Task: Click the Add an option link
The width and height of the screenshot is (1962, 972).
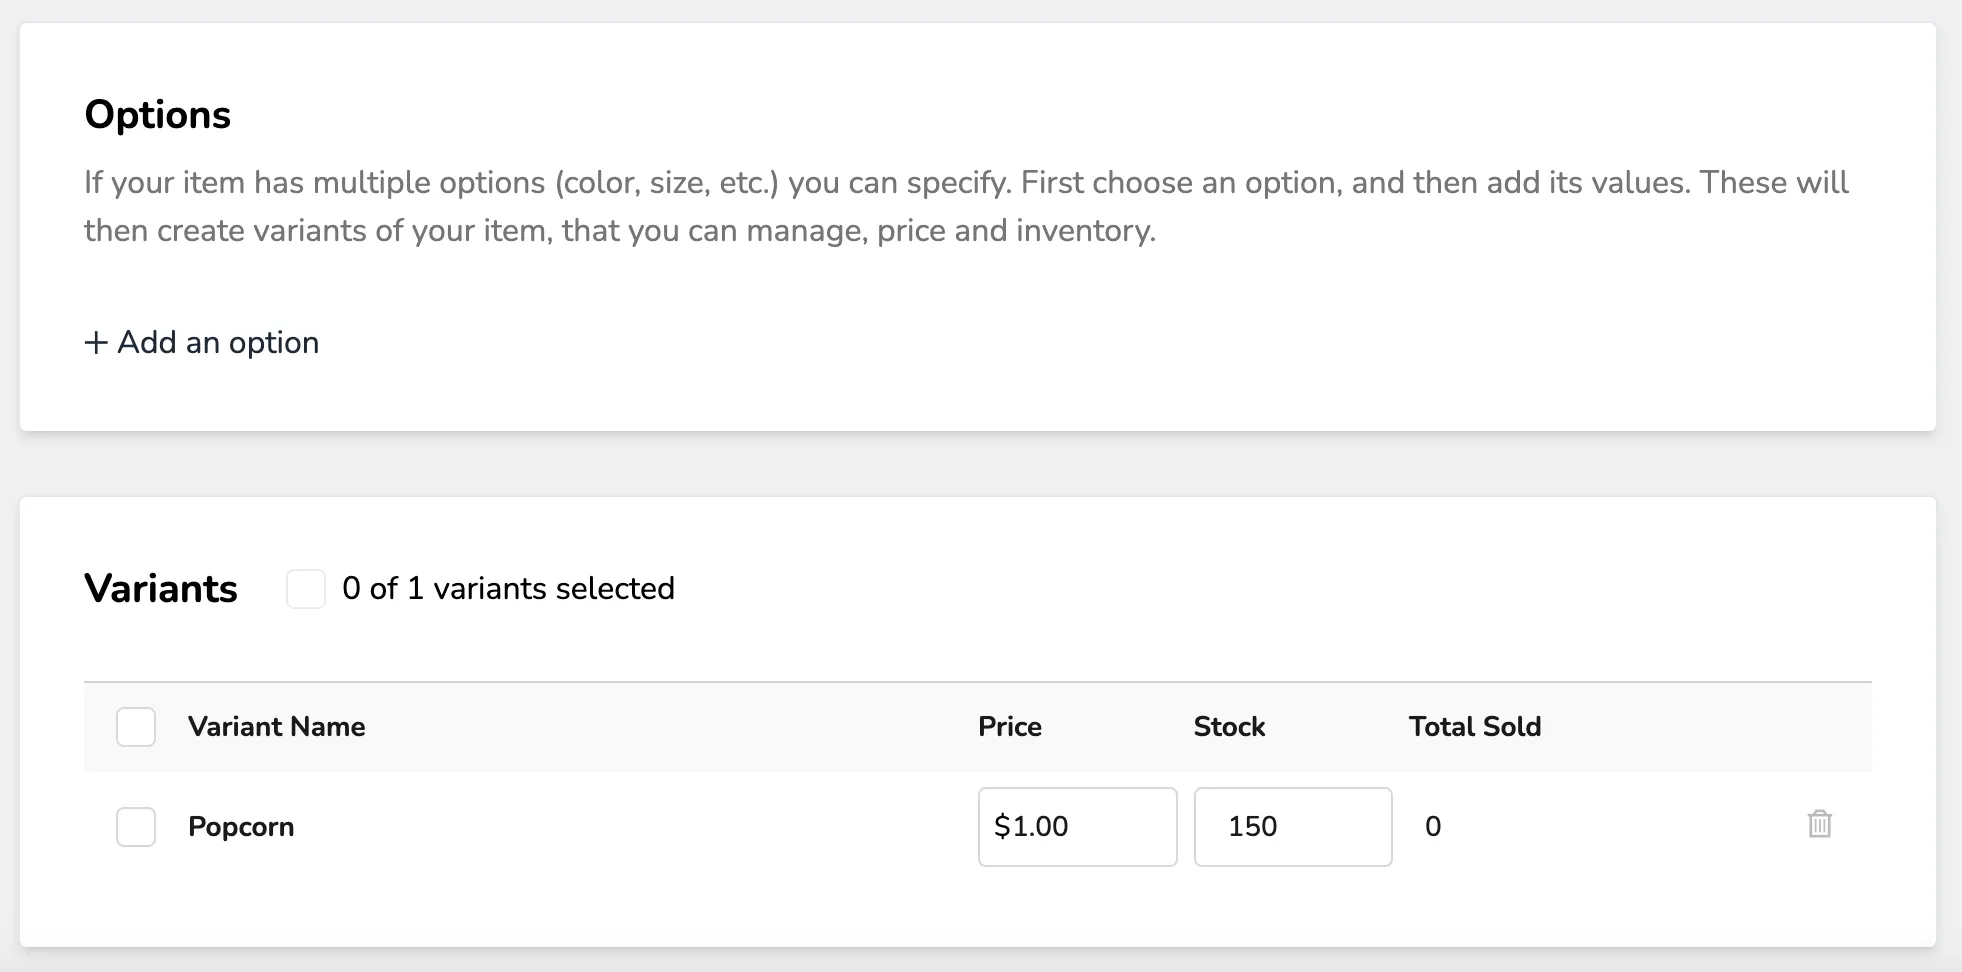Action: (202, 343)
